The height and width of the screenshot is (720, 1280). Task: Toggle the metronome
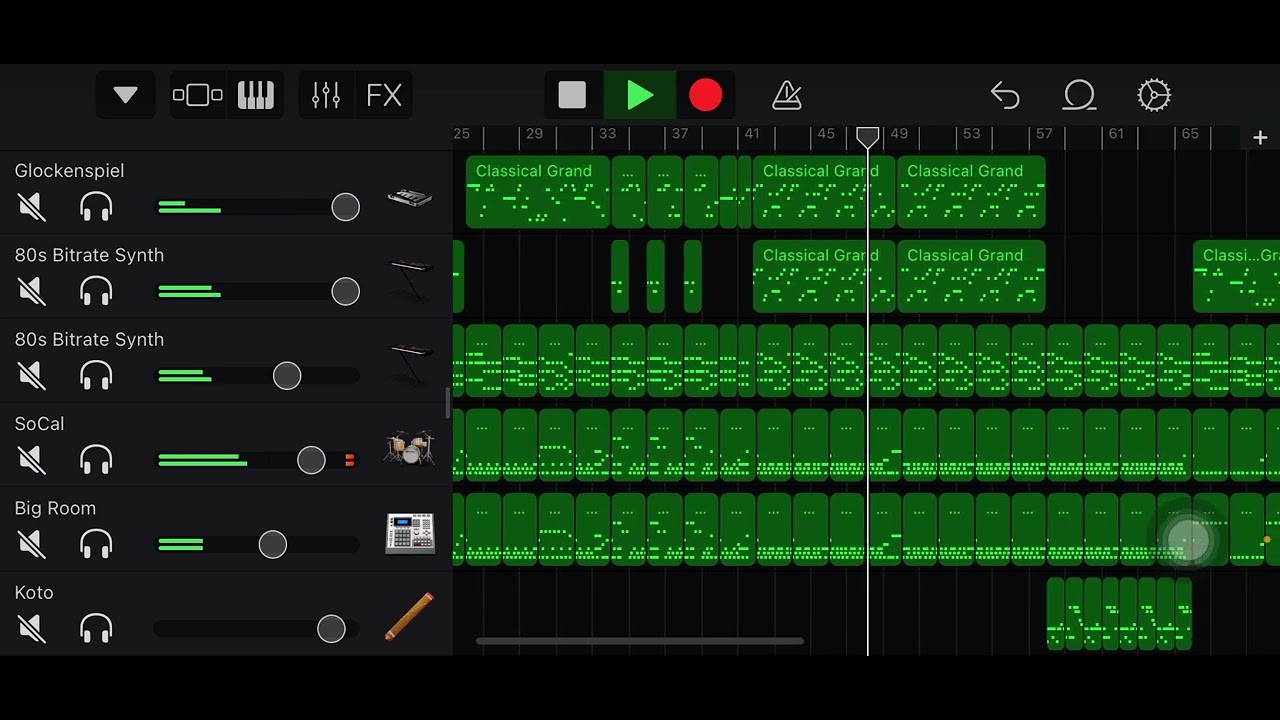coord(787,95)
